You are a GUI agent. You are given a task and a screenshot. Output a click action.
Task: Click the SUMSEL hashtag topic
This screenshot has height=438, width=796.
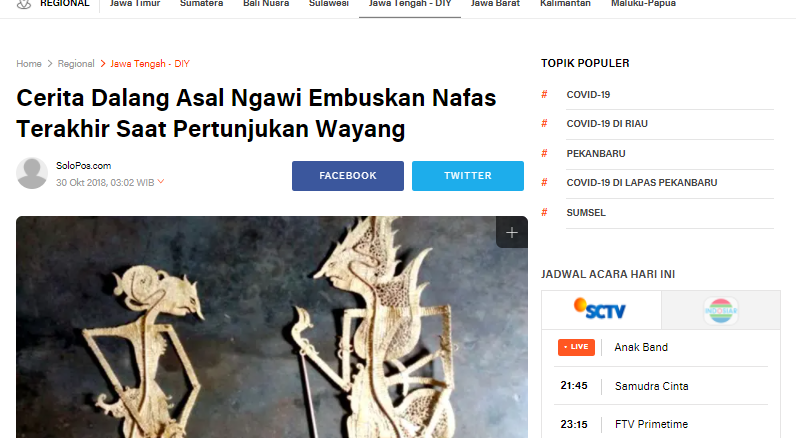(x=586, y=213)
